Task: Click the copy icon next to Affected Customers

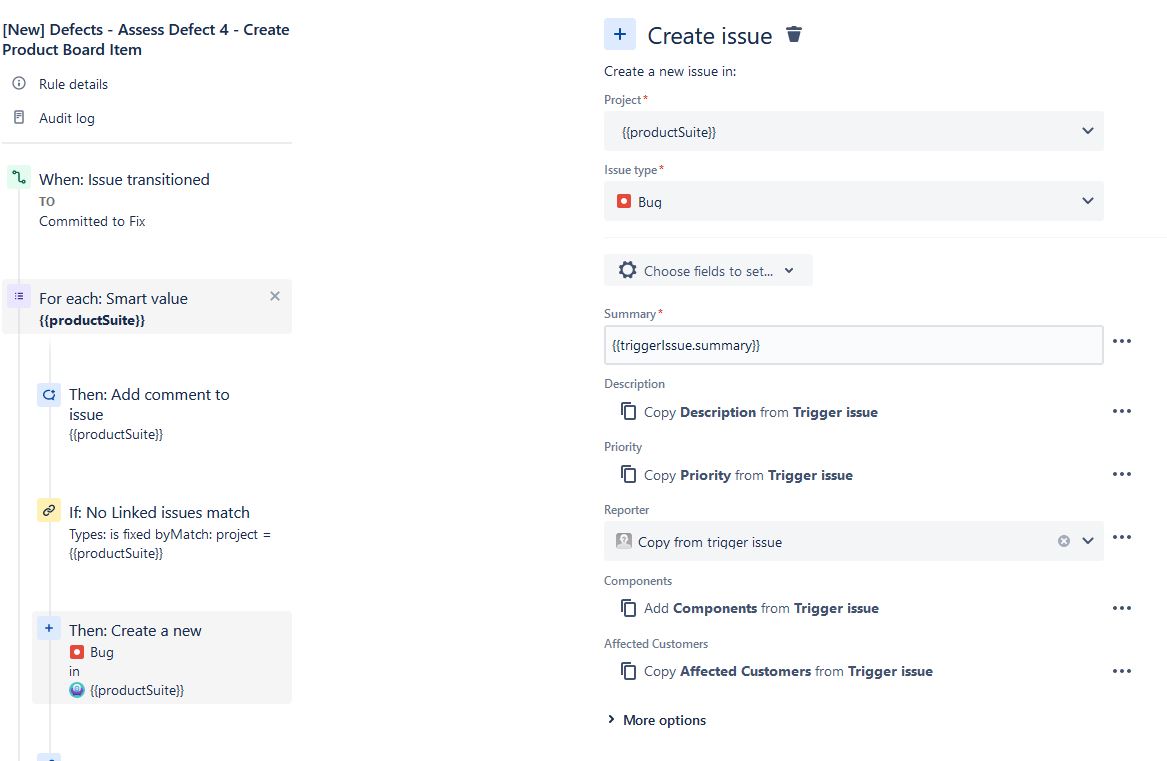Action: click(628, 671)
